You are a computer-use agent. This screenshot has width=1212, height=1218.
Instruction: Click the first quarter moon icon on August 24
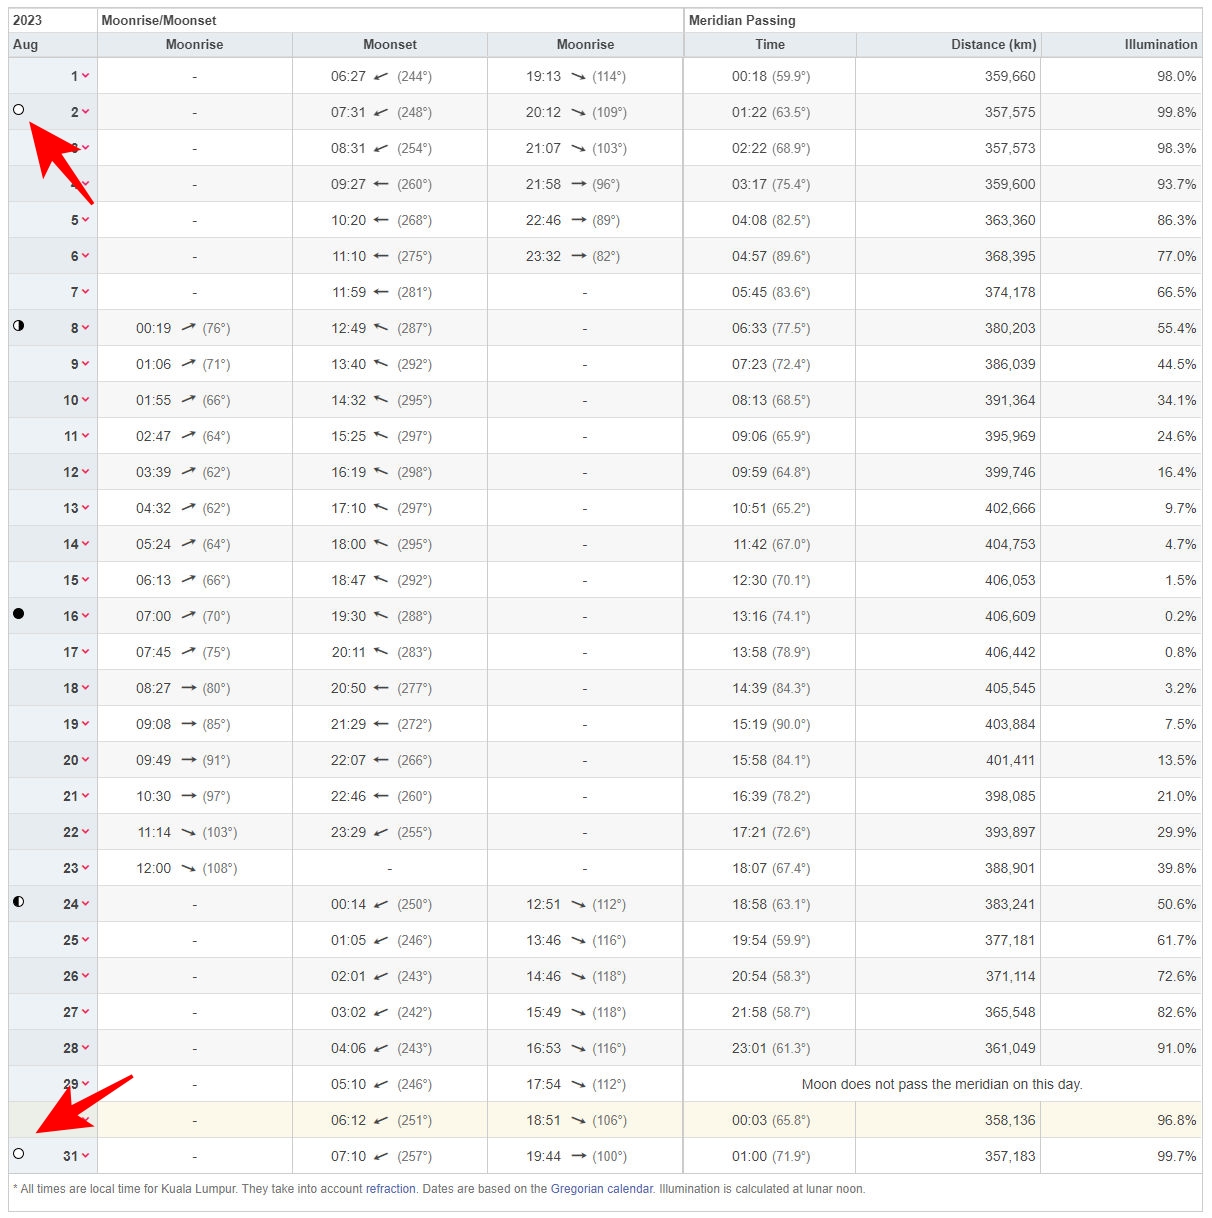18,902
